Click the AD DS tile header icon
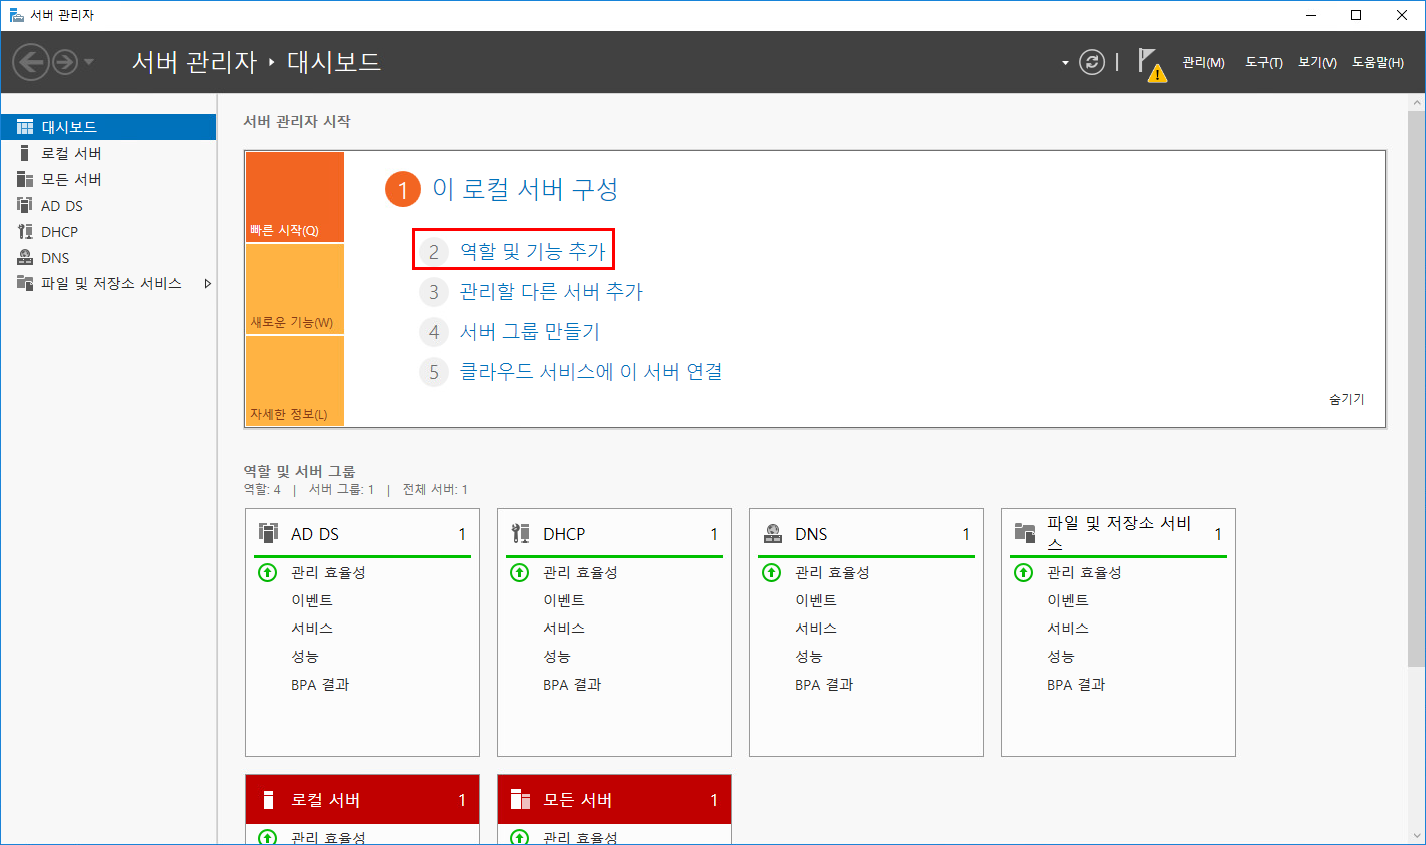Viewport: 1426px width, 845px height. 268,532
